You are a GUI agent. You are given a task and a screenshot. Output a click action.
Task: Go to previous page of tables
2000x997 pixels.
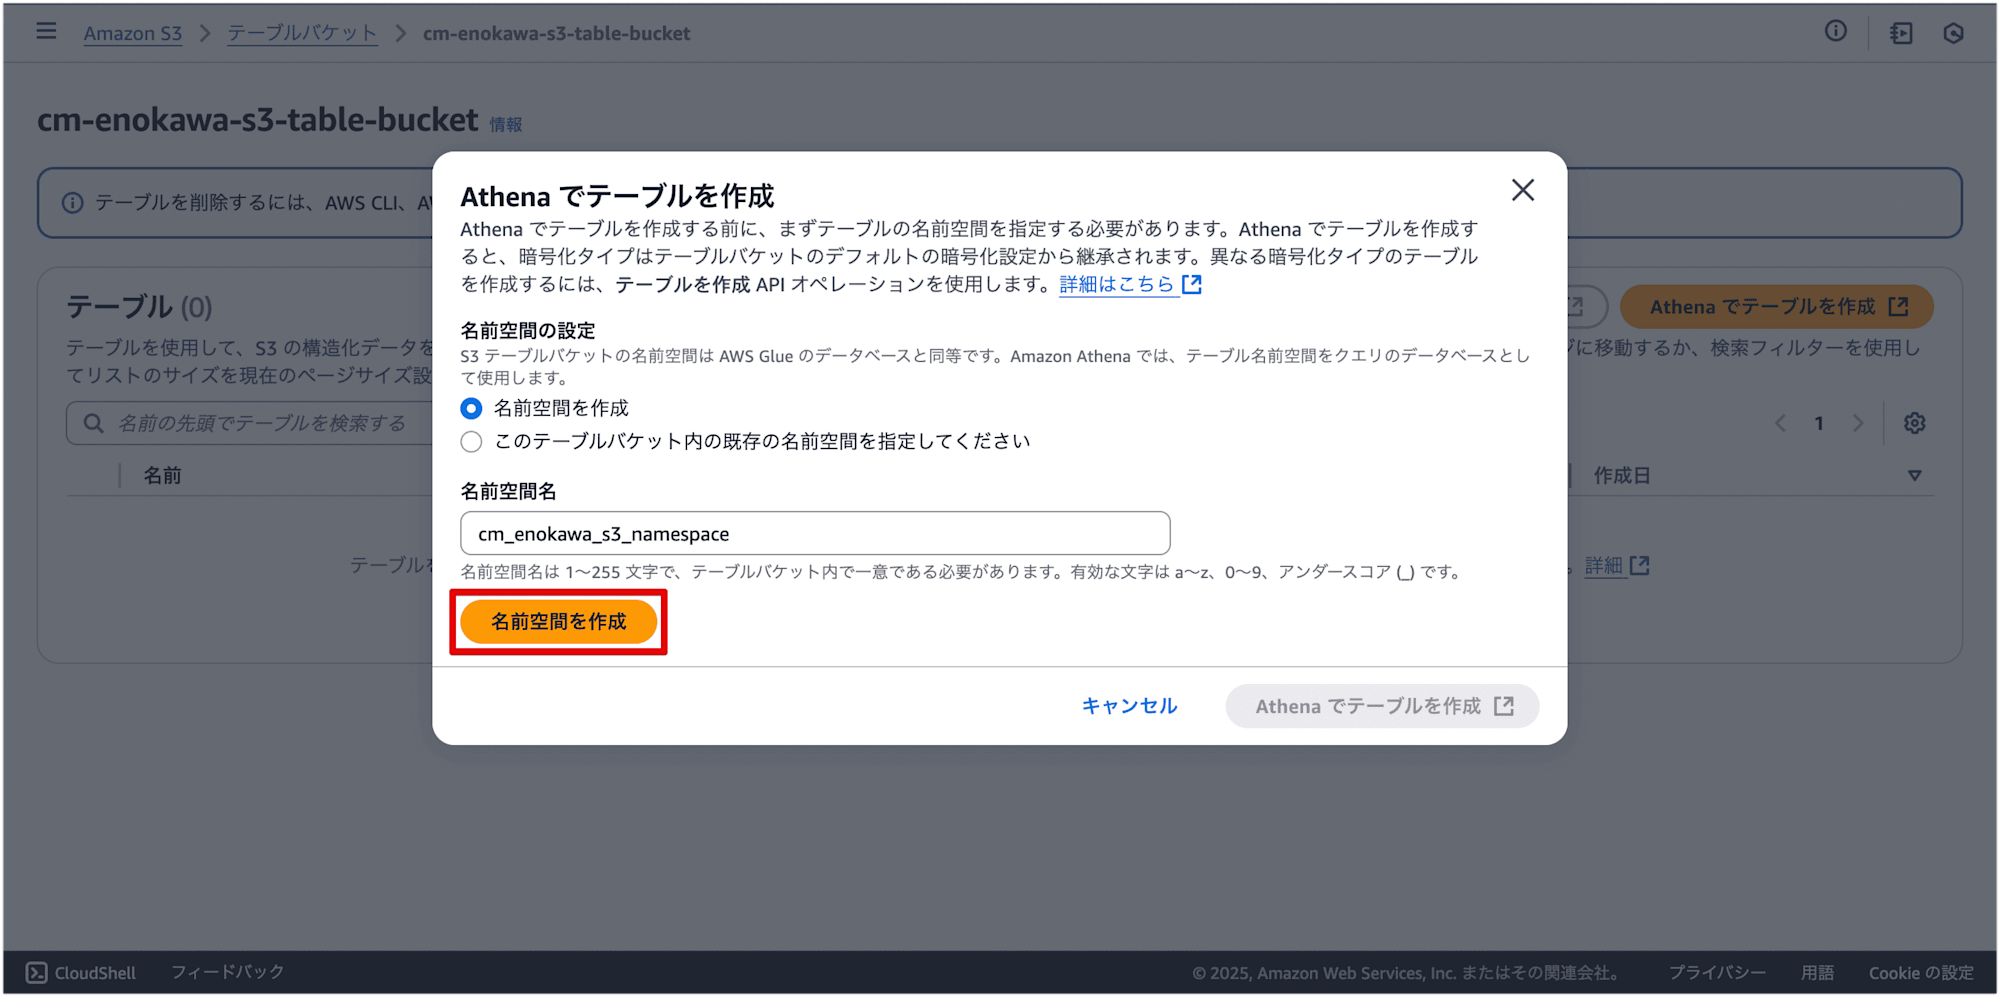pyautogui.click(x=1781, y=423)
